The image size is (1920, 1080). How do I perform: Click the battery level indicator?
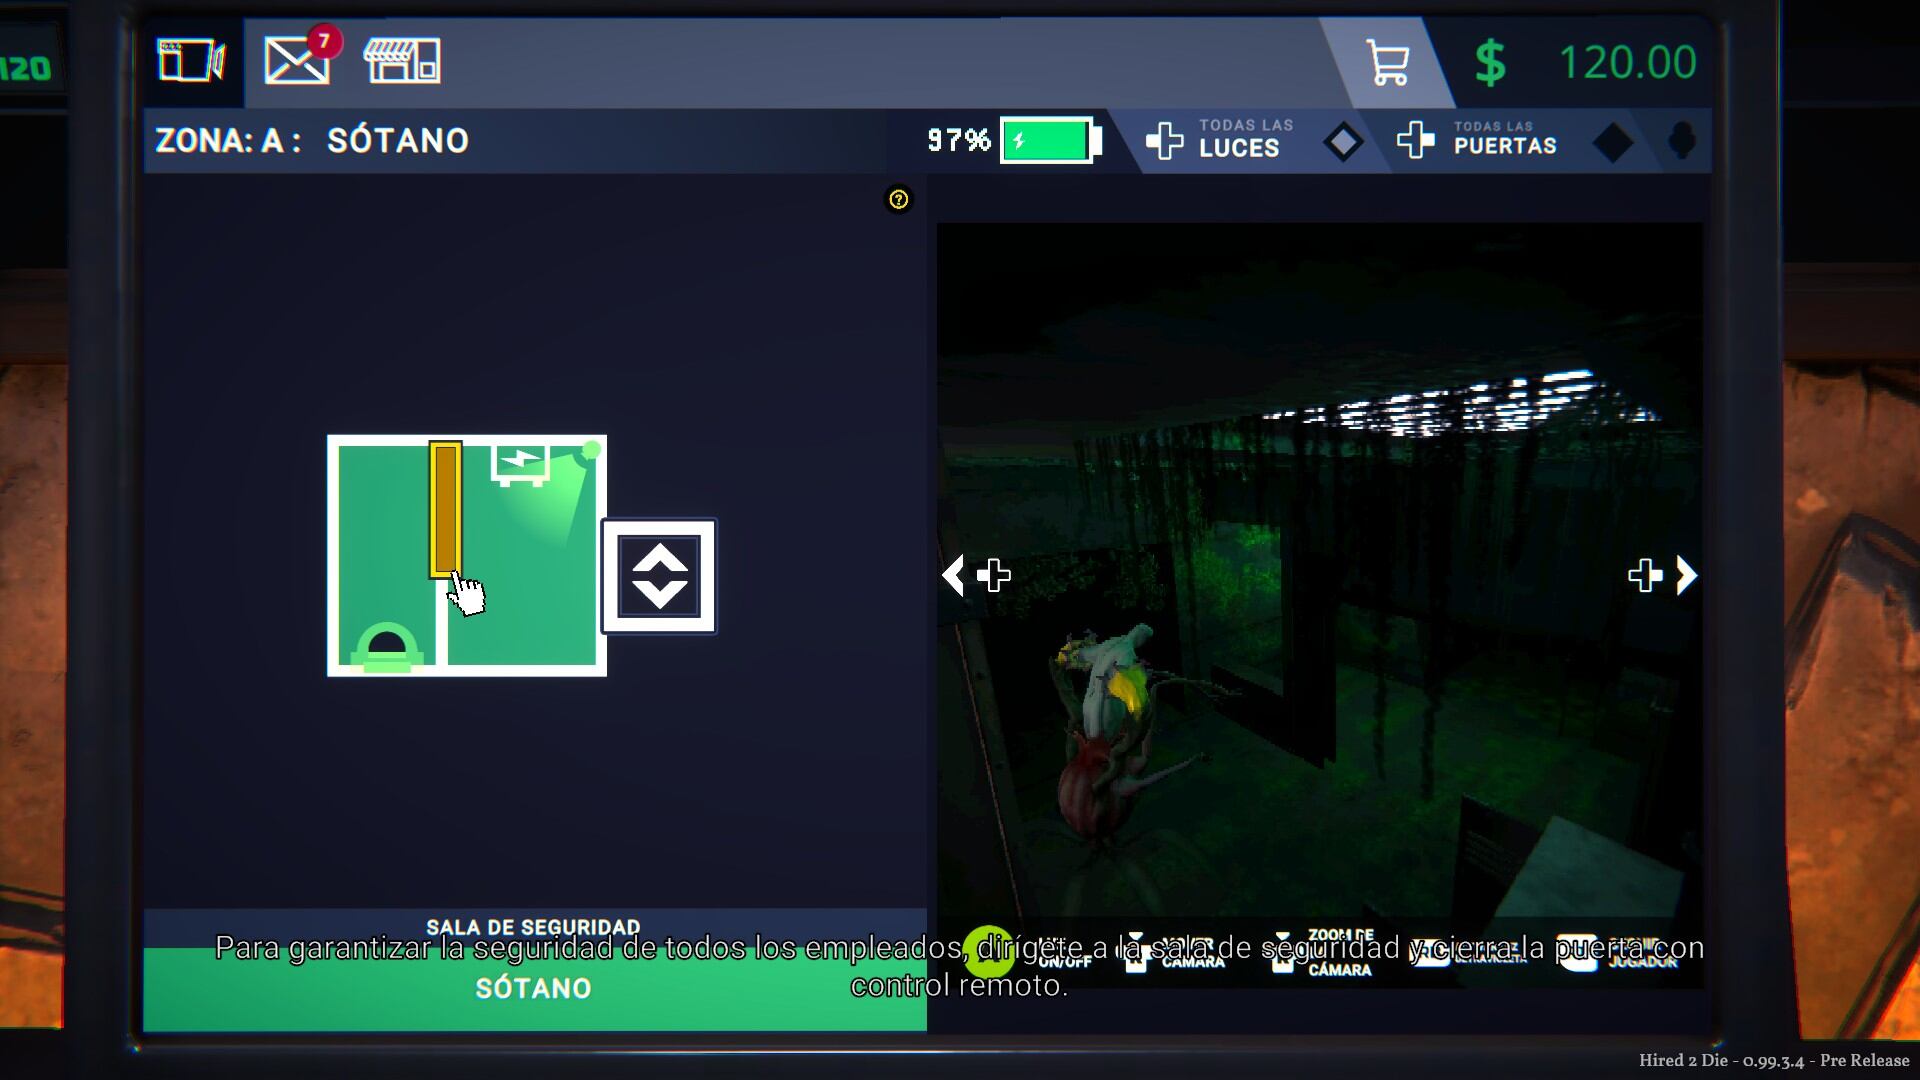pyautogui.click(x=1049, y=141)
